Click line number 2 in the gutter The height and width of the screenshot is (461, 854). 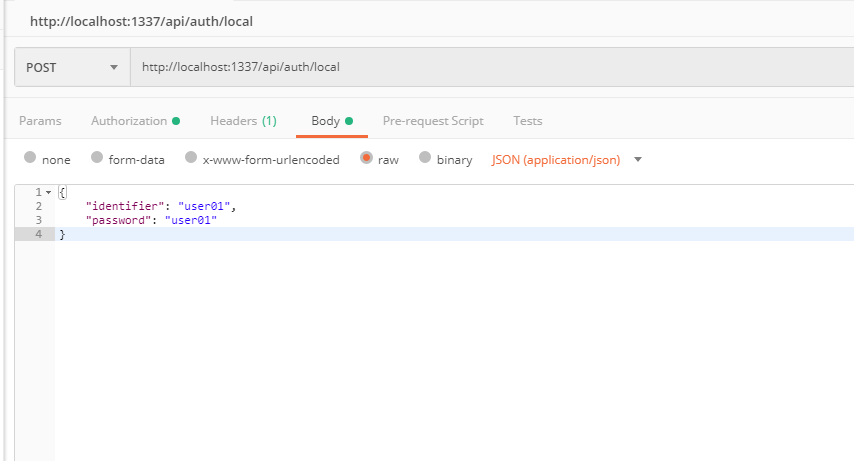click(39, 206)
